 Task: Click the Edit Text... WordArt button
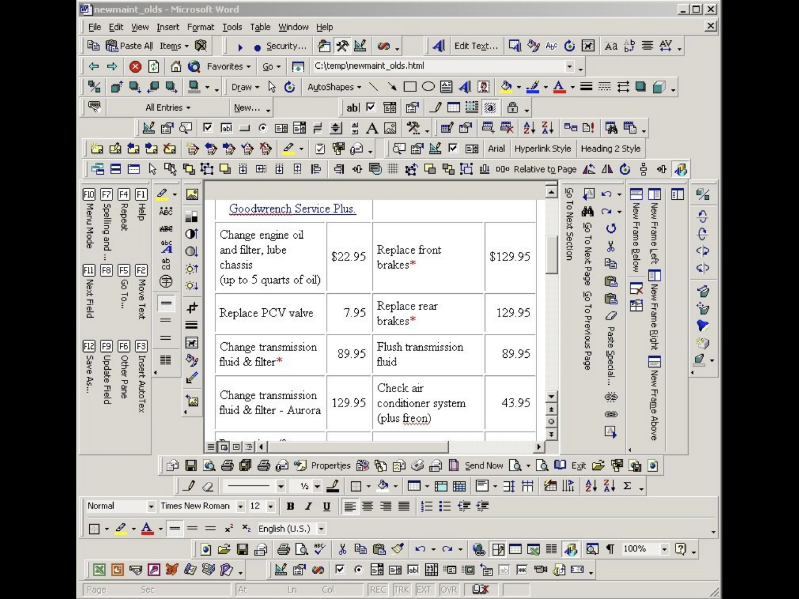[475, 46]
